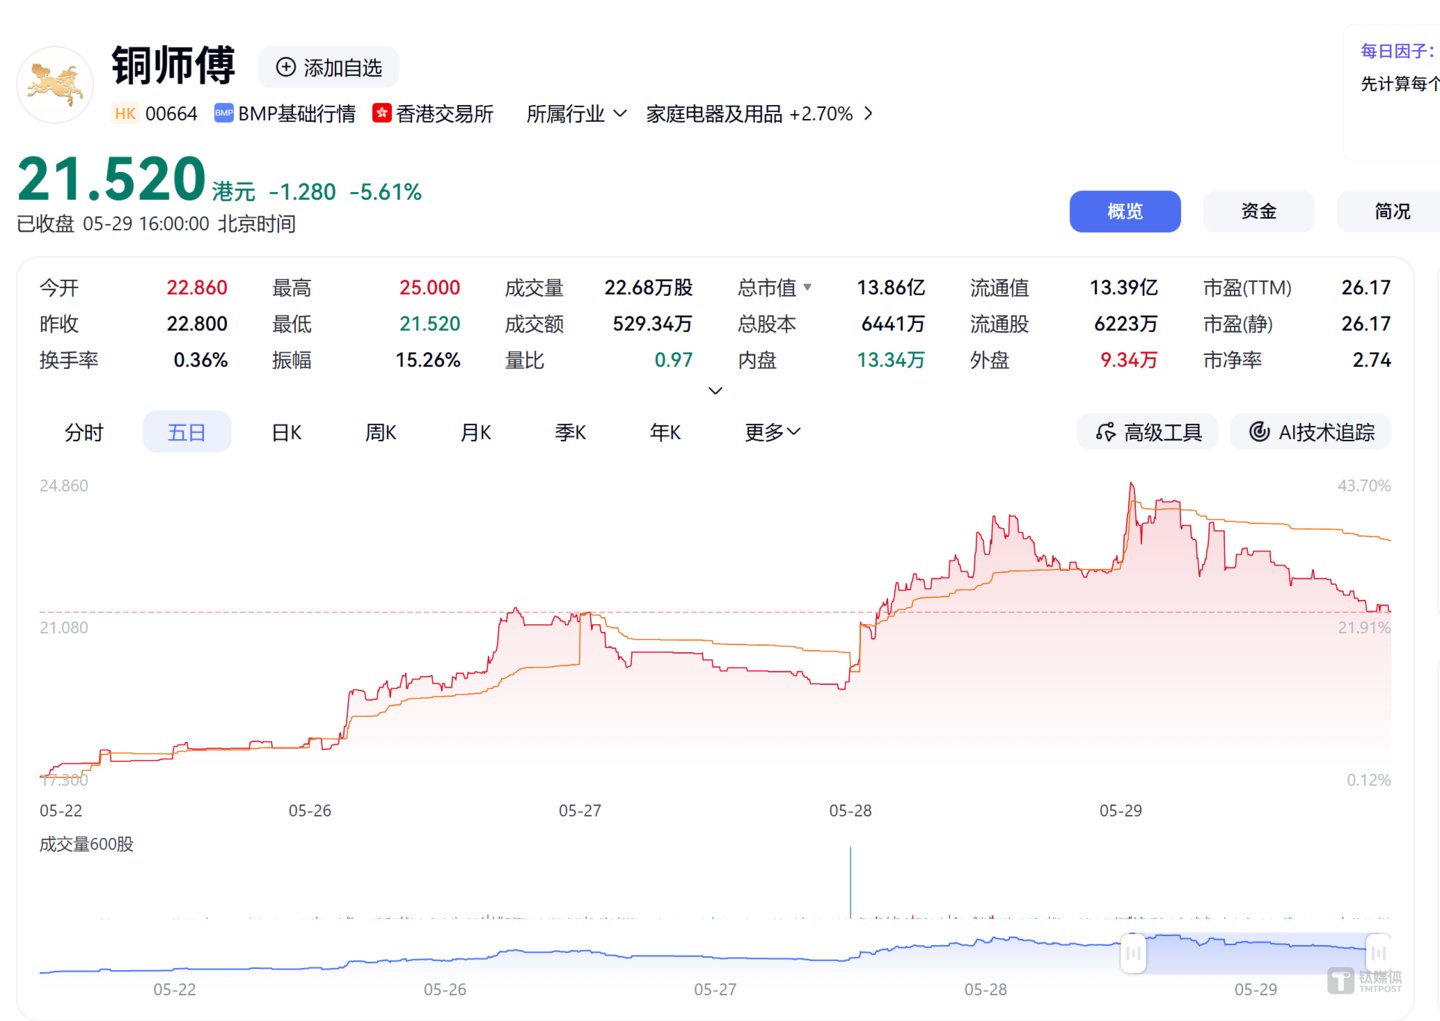Open AI技术追踪 tracking

1311,432
